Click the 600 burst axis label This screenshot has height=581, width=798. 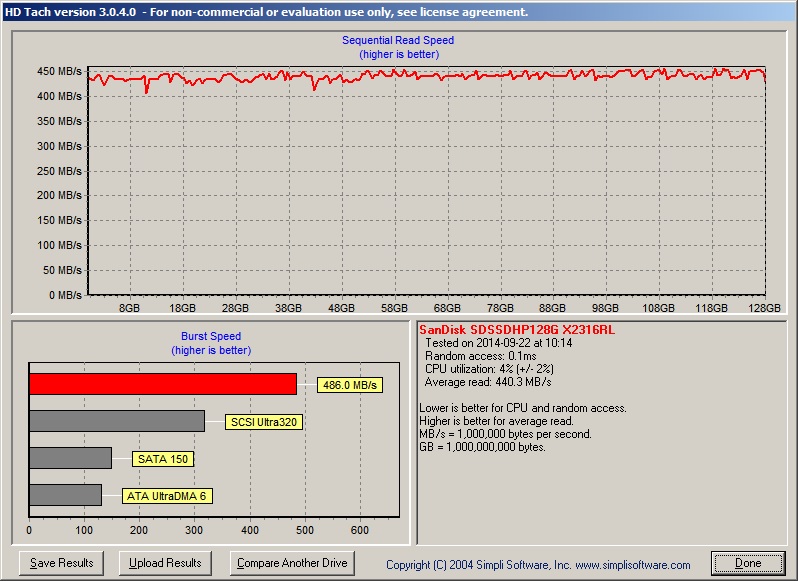(359, 530)
